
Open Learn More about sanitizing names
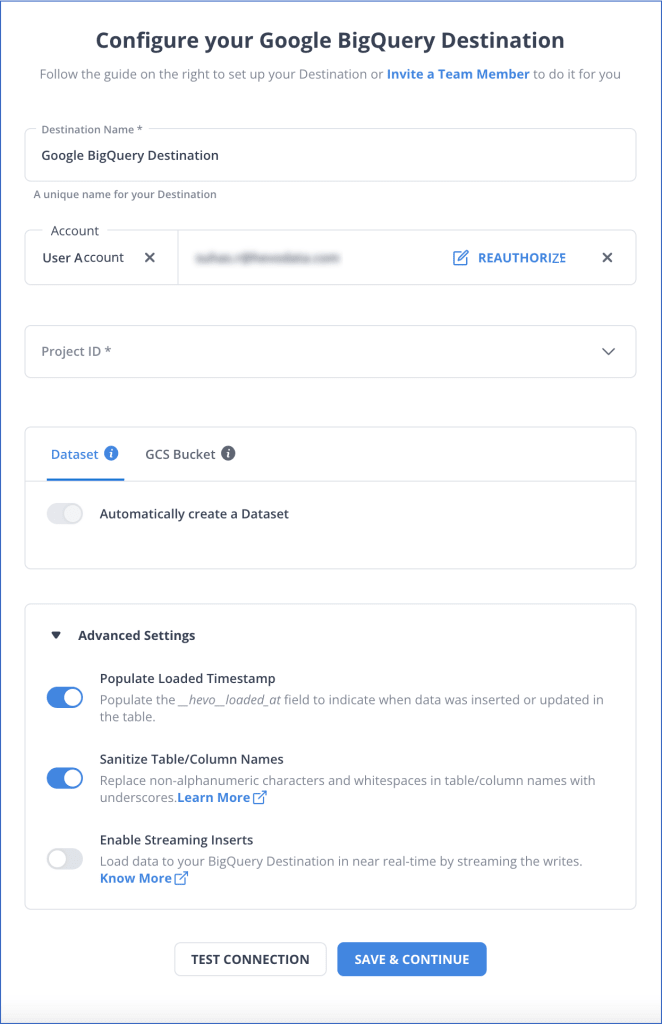[x=213, y=797]
